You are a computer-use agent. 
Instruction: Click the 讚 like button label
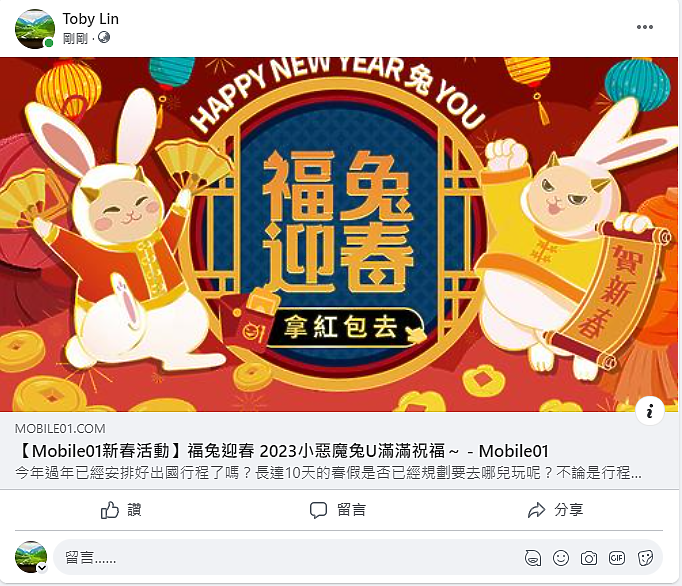(x=134, y=510)
